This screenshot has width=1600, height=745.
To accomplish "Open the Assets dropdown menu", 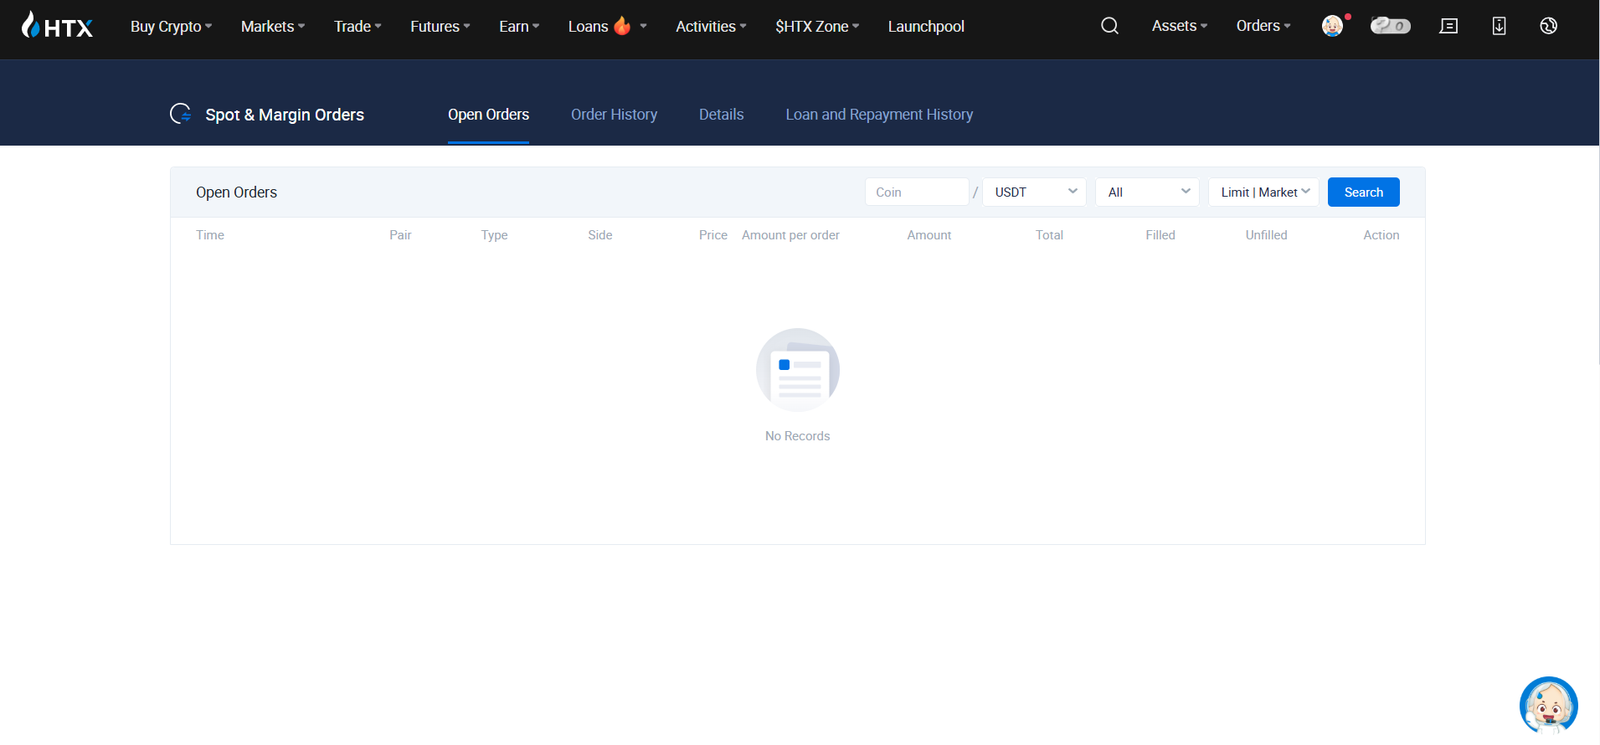I will click(x=1179, y=26).
